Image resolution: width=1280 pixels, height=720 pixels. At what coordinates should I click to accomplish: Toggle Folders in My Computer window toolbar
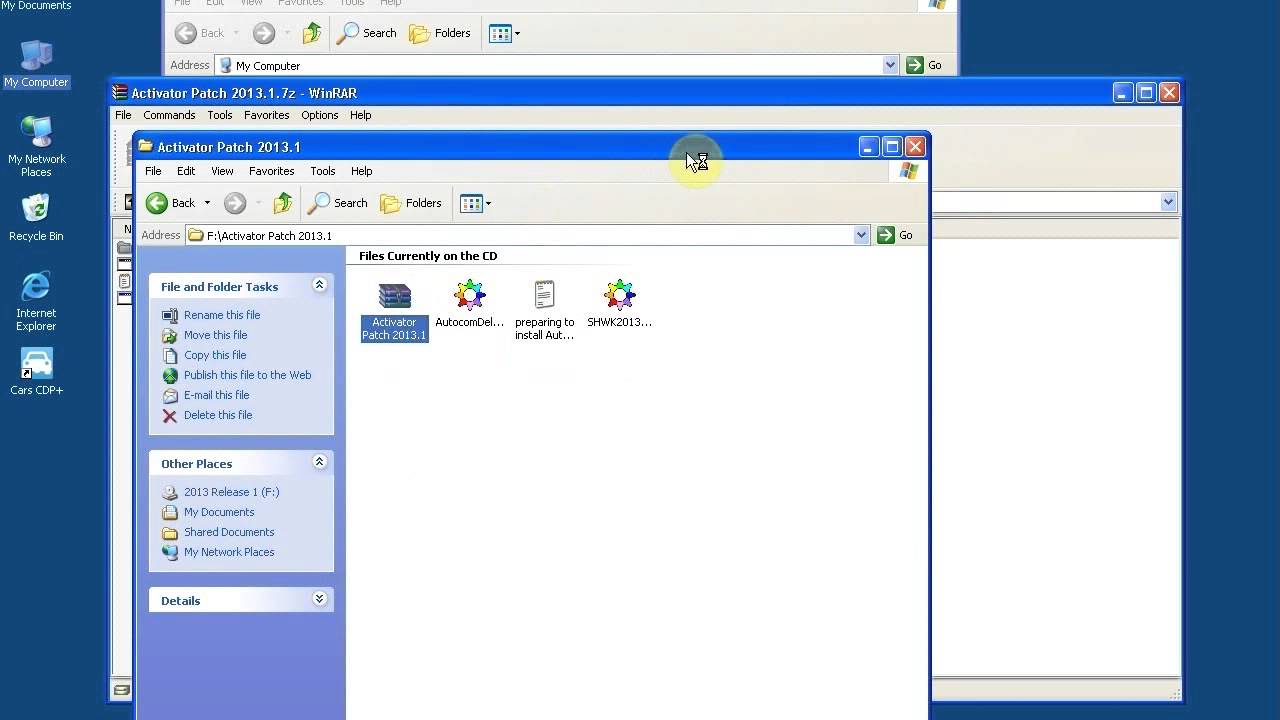(440, 33)
